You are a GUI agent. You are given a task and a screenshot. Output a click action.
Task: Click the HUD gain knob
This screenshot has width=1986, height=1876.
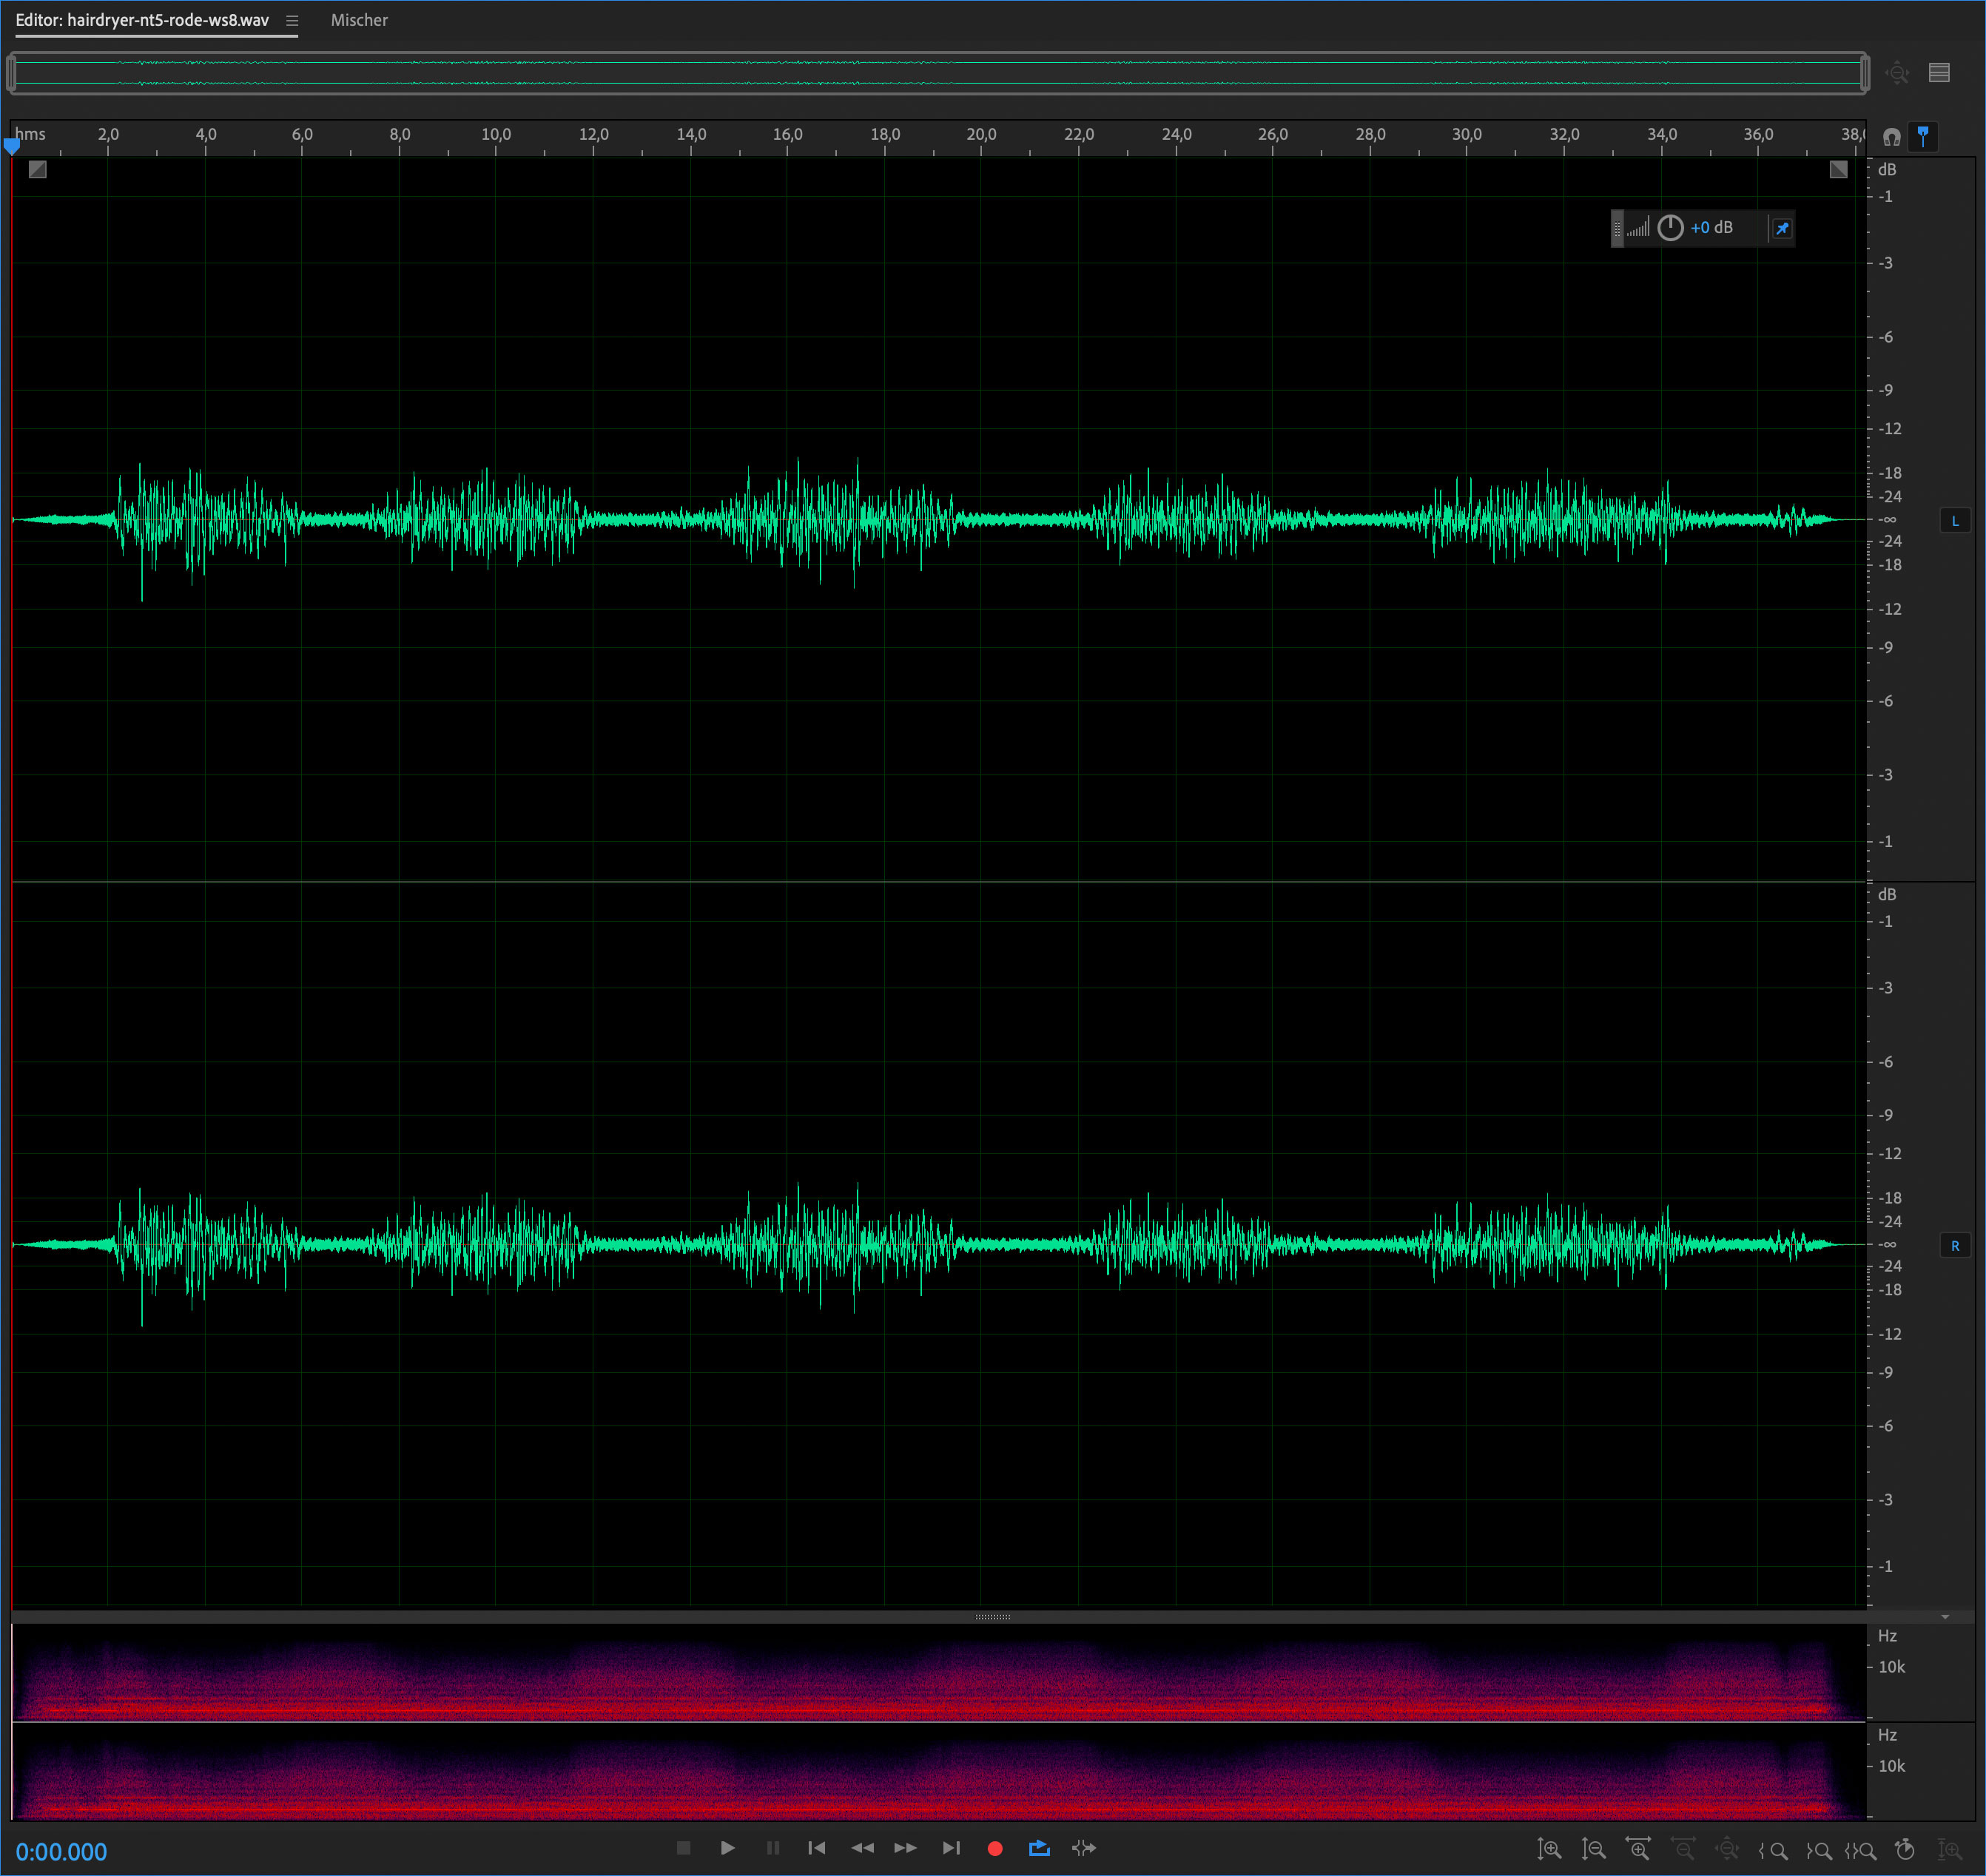pos(1670,228)
